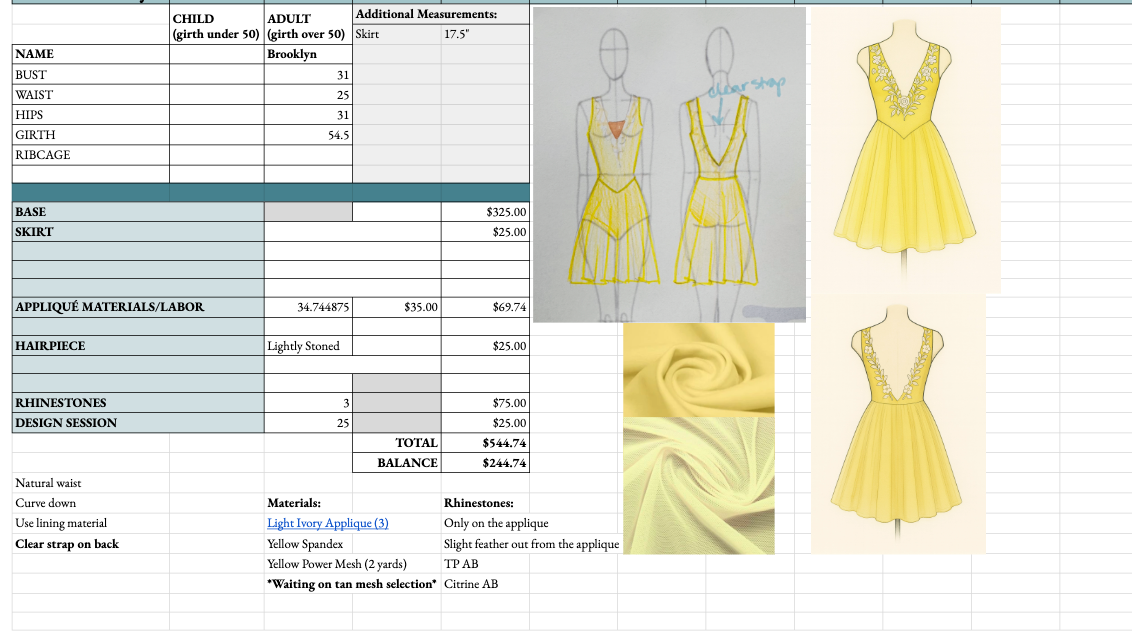Click the TOTAL amount $544.74 cell

(484, 443)
